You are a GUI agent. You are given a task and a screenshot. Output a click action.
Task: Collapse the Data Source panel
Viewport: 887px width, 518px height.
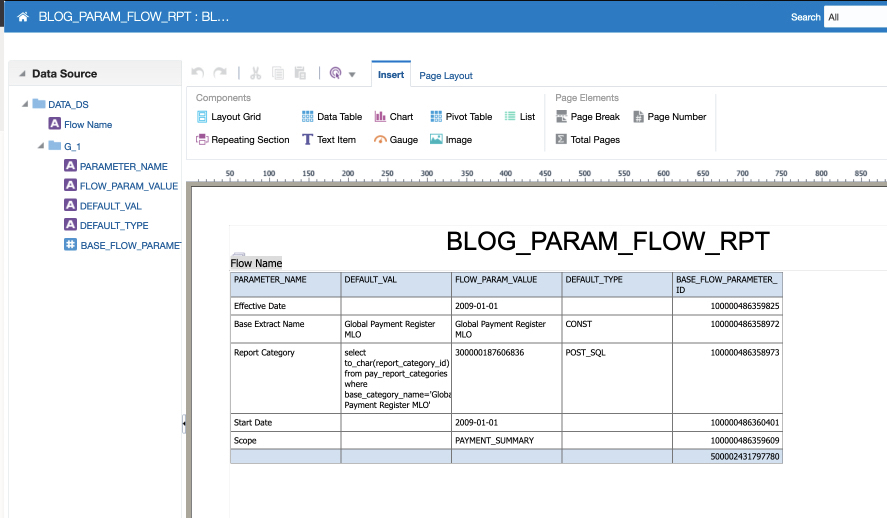tap(22, 74)
